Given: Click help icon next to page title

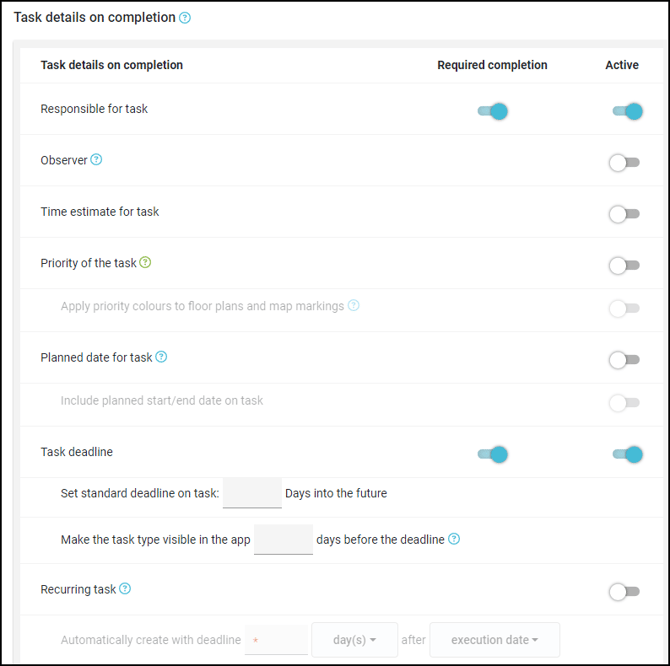Looking at the screenshot, I should pos(185,18).
